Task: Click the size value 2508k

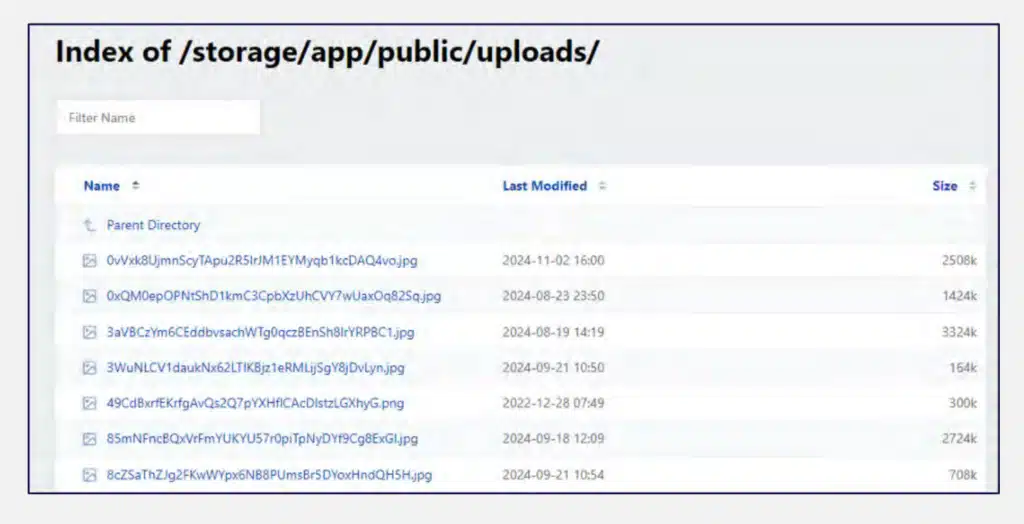Action: [959, 261]
